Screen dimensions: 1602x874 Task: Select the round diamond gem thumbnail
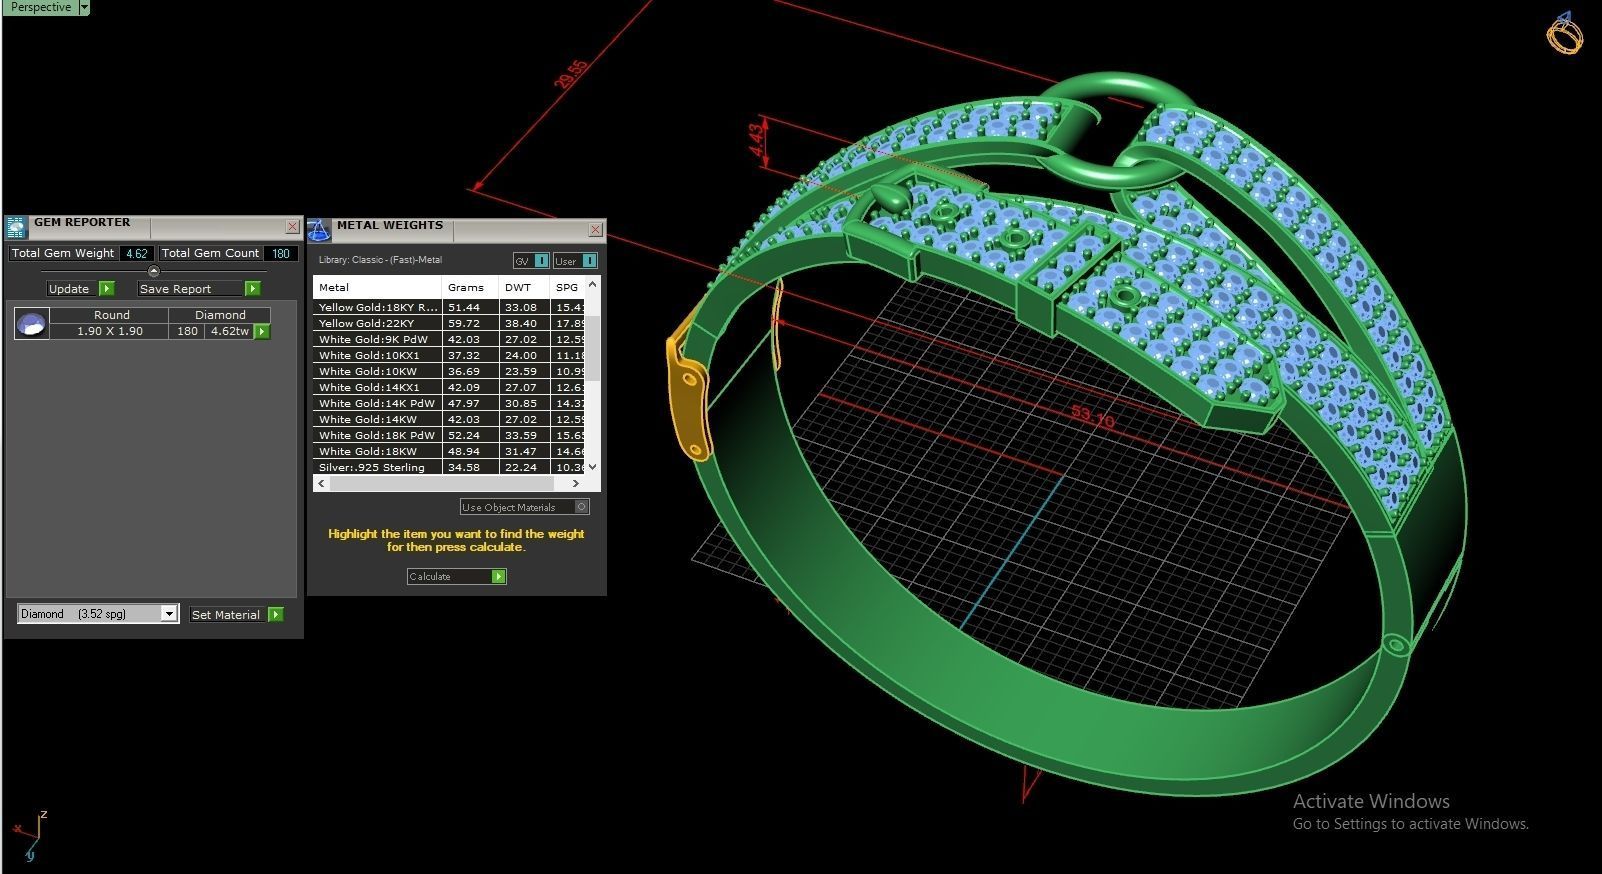(32, 323)
